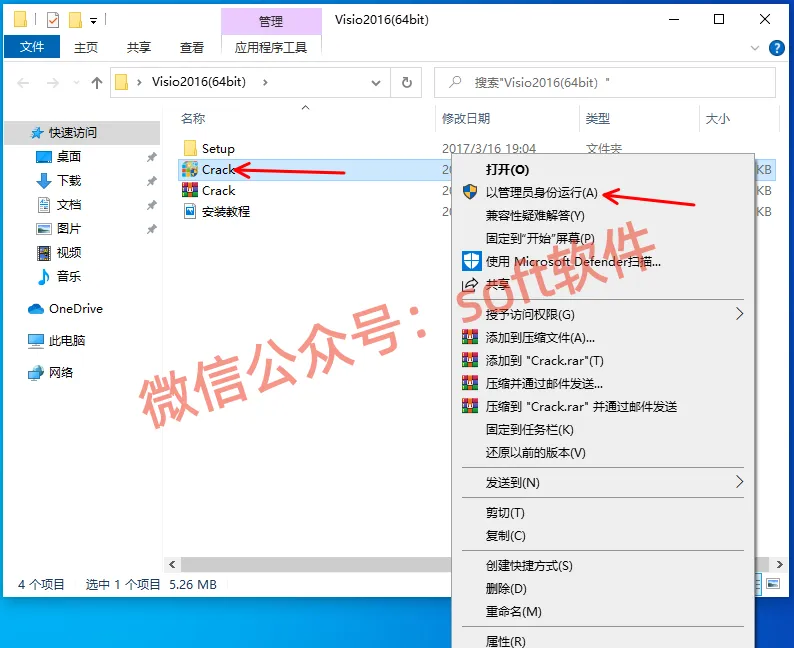Select the Crack WinRAR archive file
This screenshot has height=648, width=794.
tap(218, 191)
